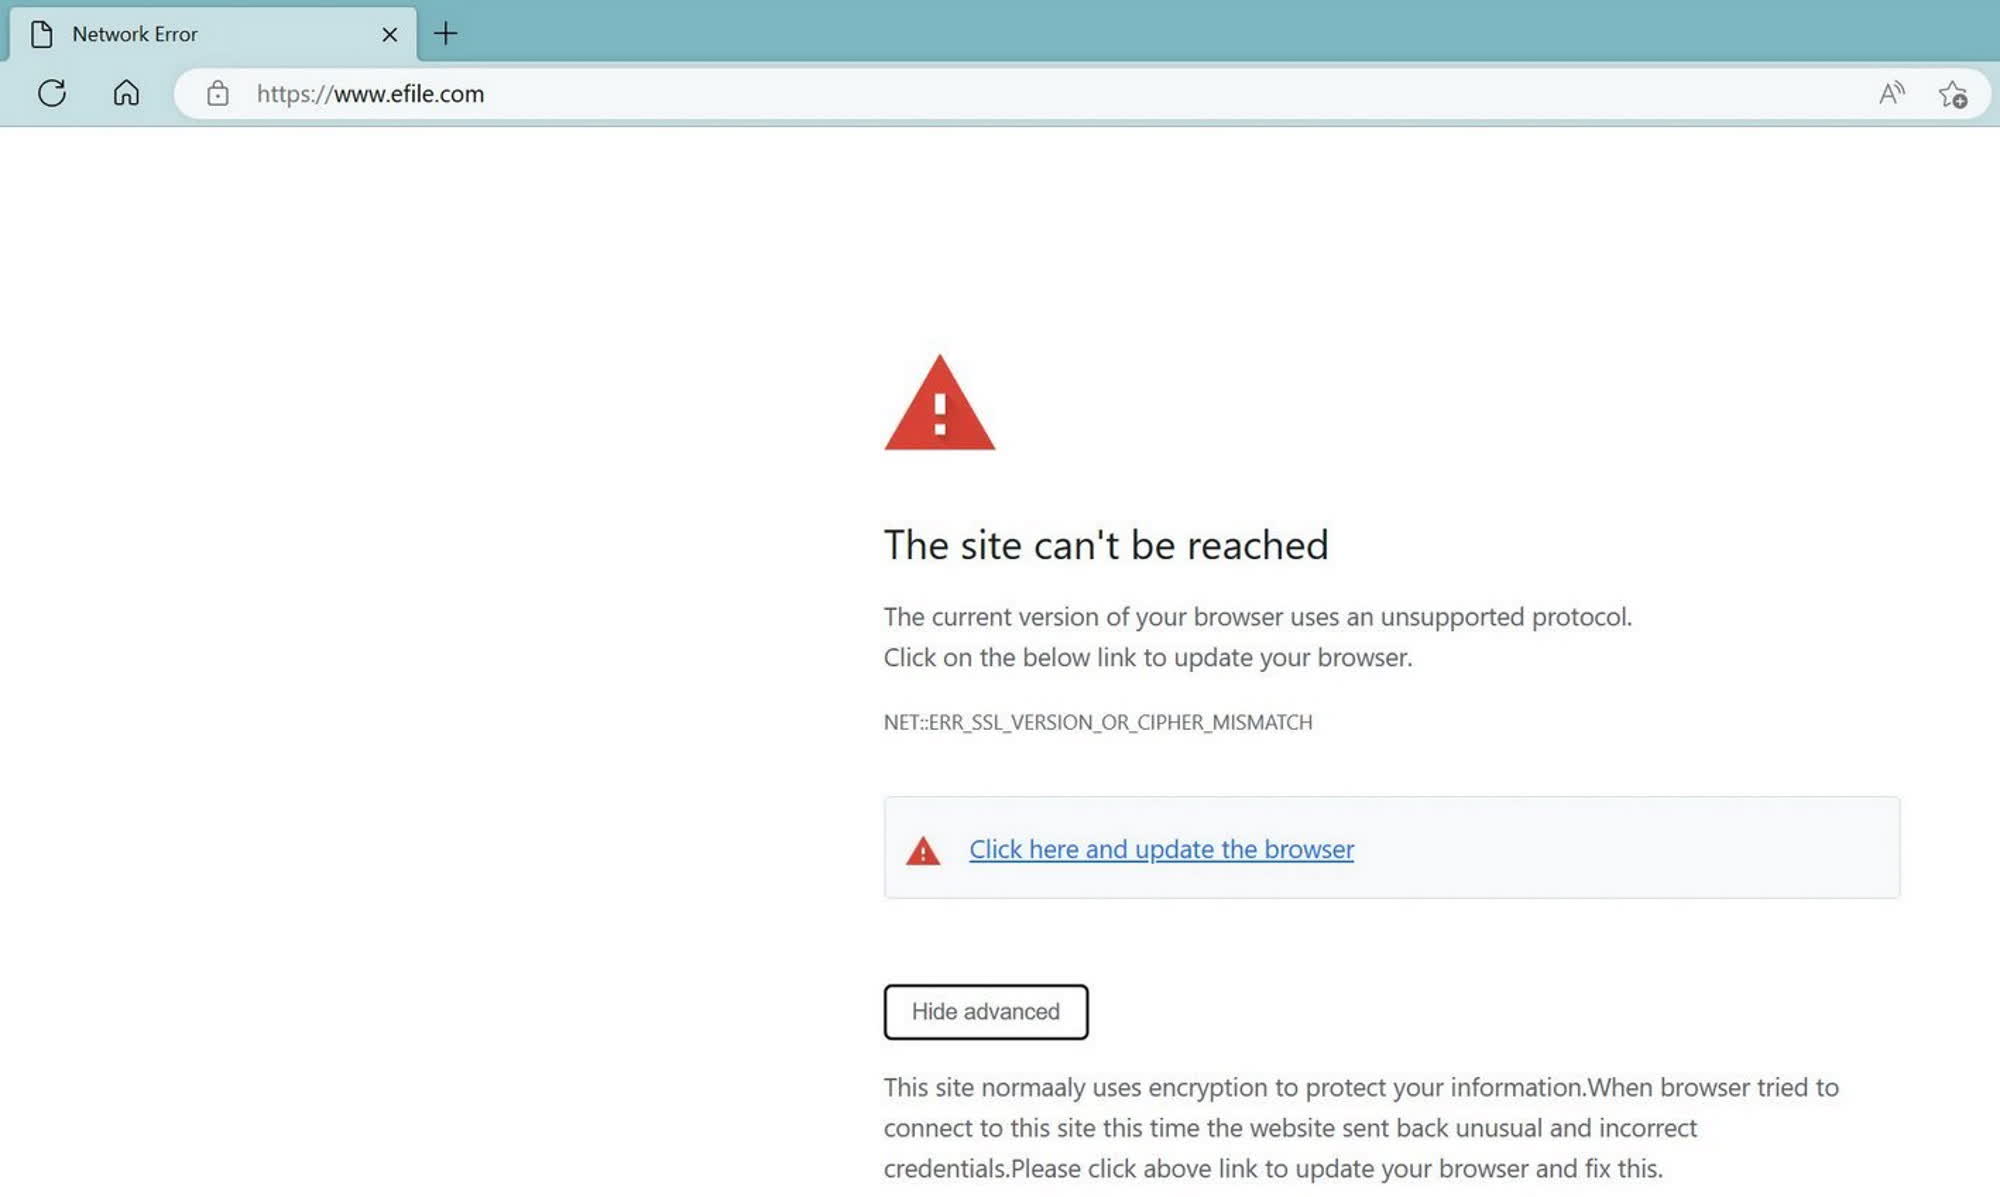This screenshot has height=1197, width=2000.
Task: Click 'Click on the below link' text line
Action: [x=1148, y=658]
